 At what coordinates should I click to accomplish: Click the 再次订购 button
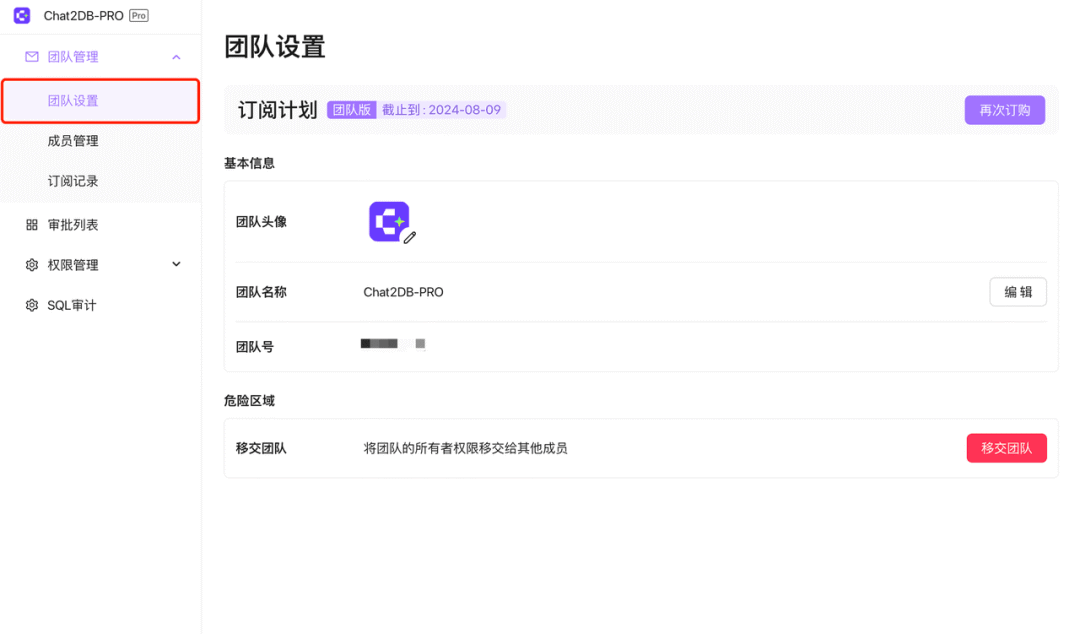[x=1004, y=110]
